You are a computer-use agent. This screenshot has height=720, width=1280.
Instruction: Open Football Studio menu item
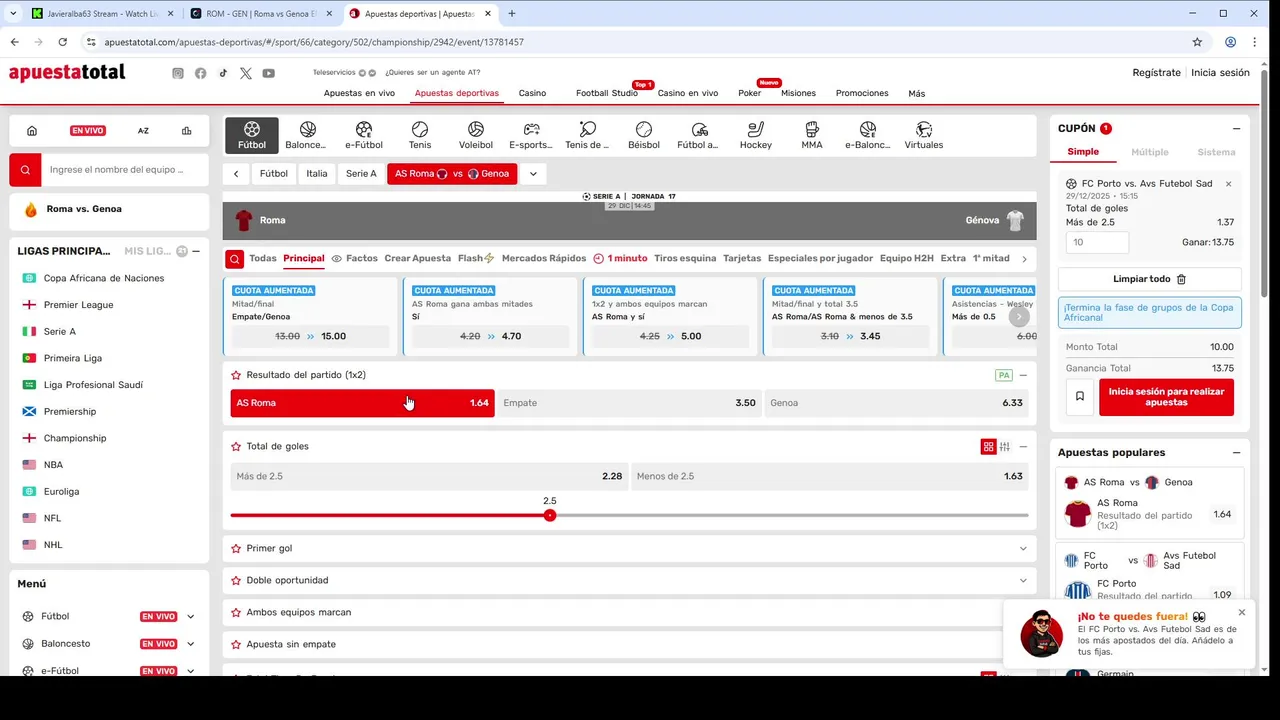(x=607, y=93)
